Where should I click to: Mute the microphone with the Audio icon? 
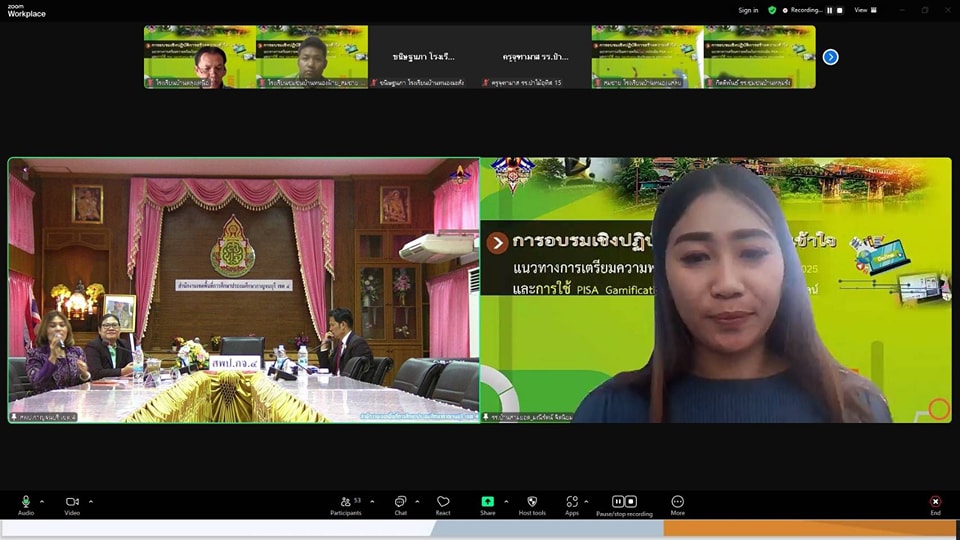[26, 501]
